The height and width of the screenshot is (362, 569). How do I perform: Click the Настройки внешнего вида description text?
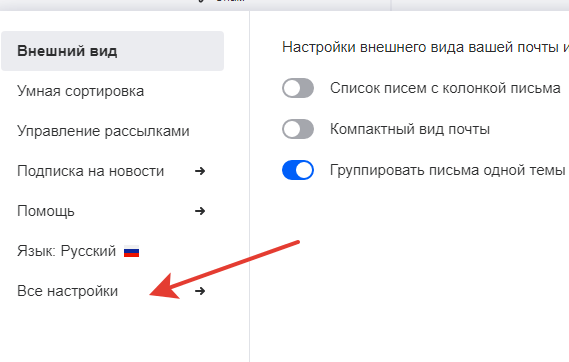coord(425,47)
